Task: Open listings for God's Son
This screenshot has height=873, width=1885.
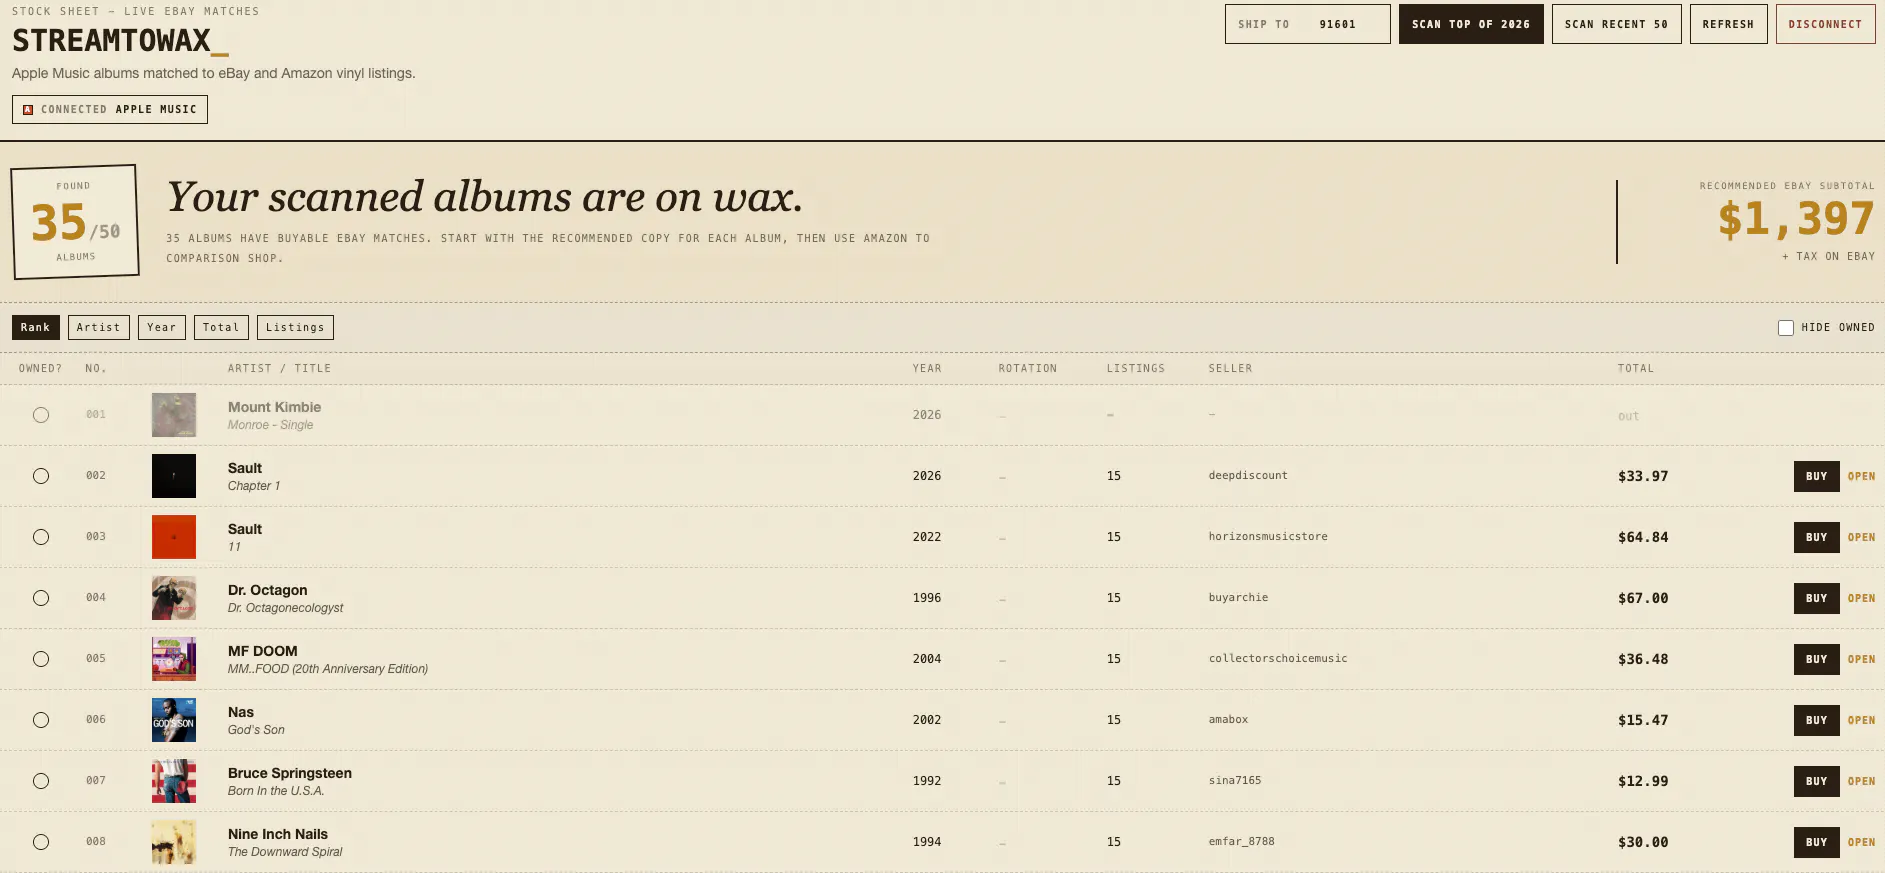Action: point(1861,720)
